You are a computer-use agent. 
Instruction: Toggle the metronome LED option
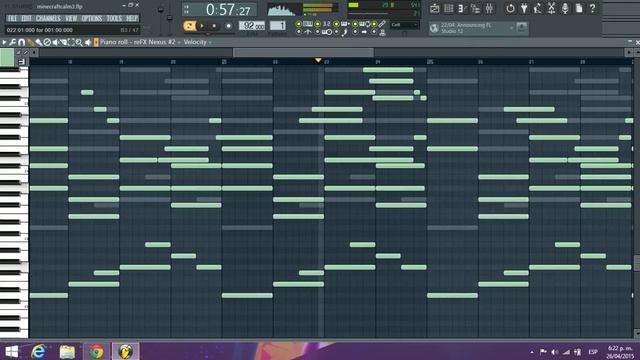[x=298, y=32]
